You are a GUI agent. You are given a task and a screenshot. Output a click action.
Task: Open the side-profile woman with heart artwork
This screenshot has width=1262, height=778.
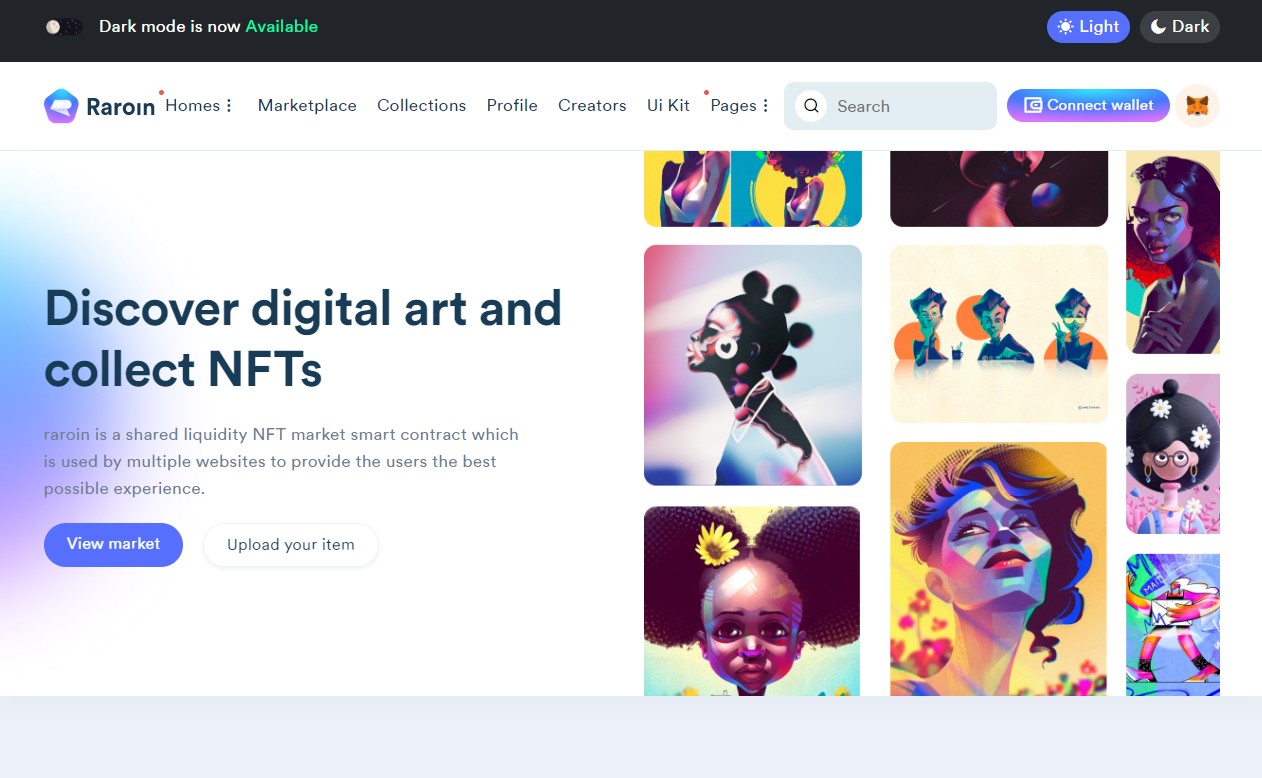pyautogui.click(x=753, y=365)
